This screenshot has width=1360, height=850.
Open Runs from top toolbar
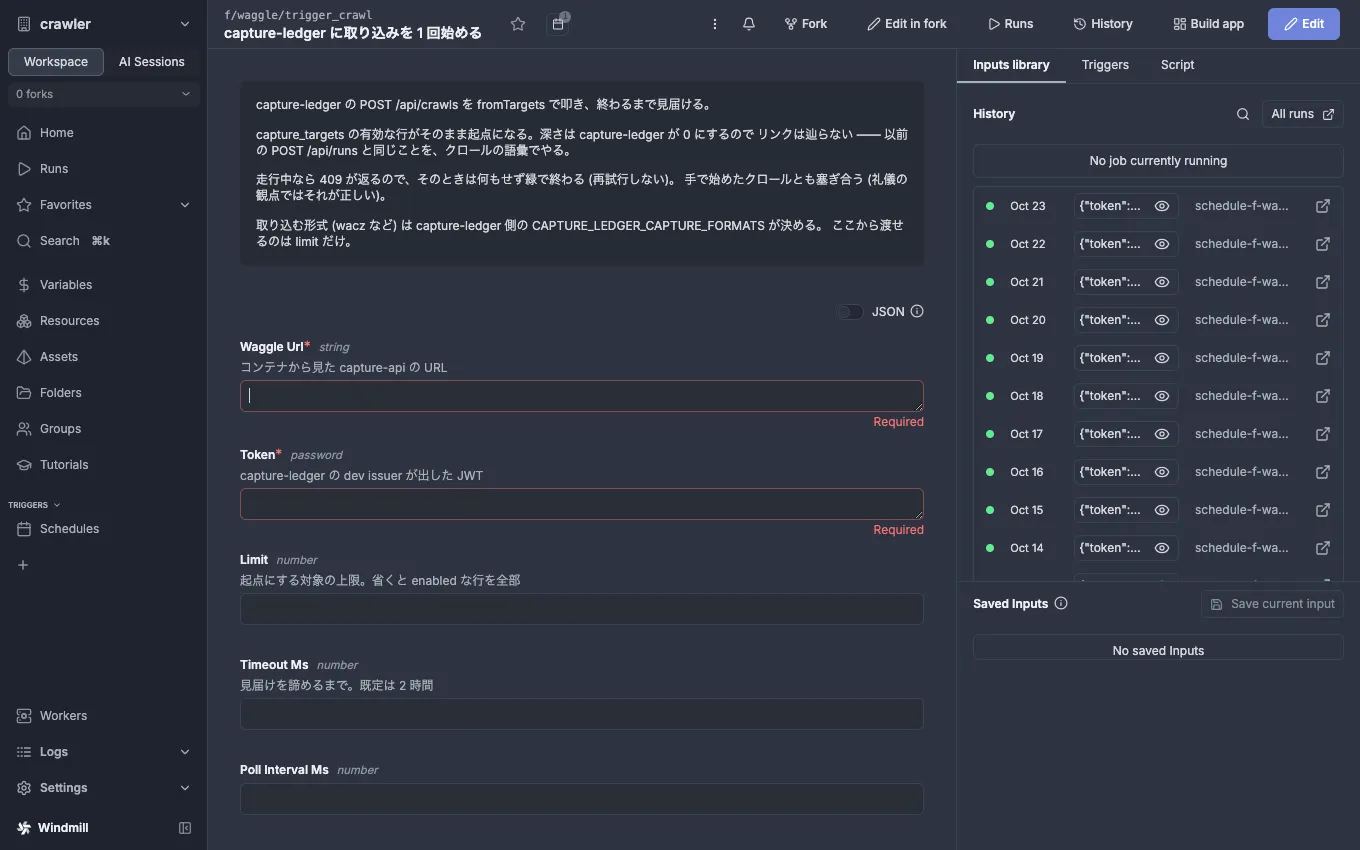click(x=1011, y=24)
